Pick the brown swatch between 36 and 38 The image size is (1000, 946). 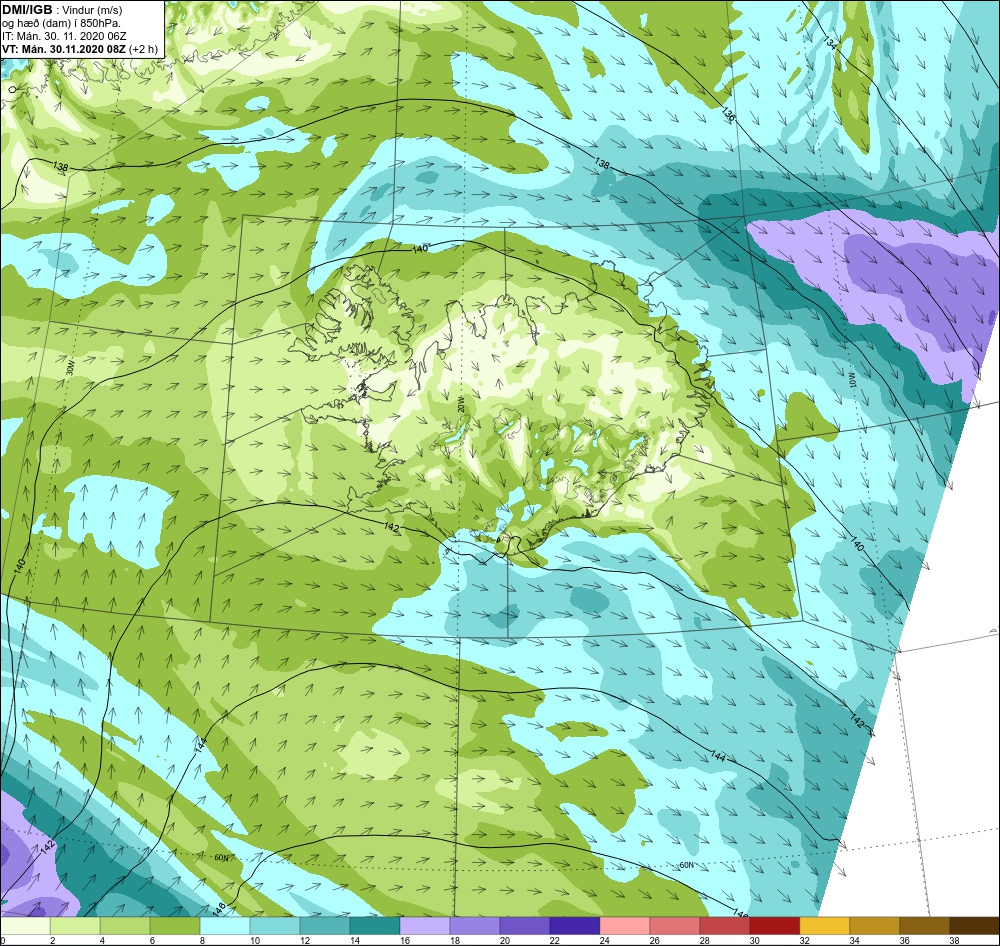(925, 926)
